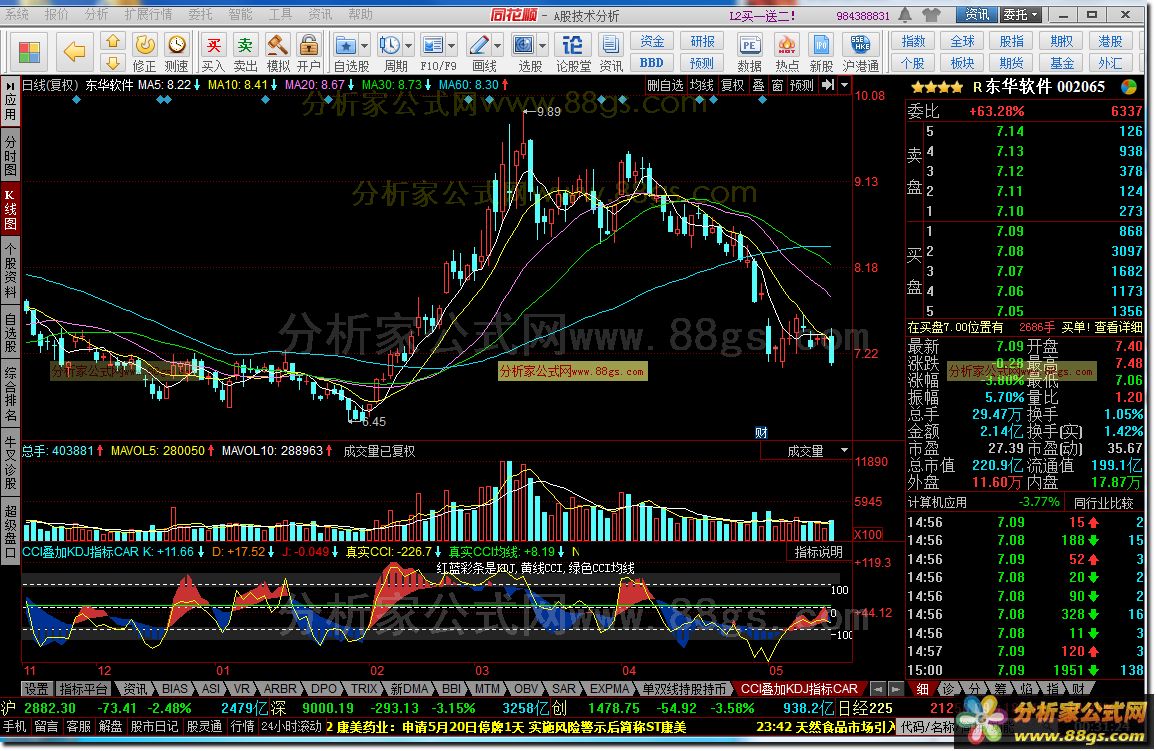1156x751 pixels.
Task: Toggle 删自选 remove from watchlist
Action: point(665,85)
